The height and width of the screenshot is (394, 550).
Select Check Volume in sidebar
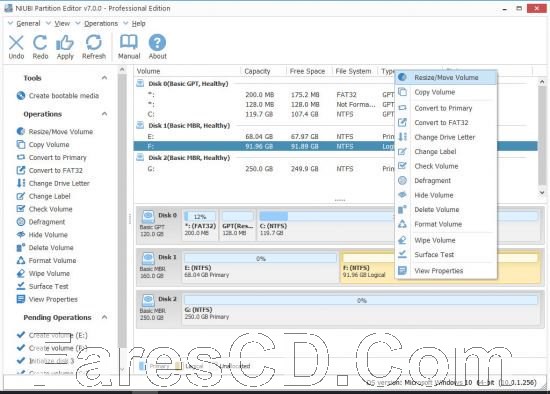[44, 209]
